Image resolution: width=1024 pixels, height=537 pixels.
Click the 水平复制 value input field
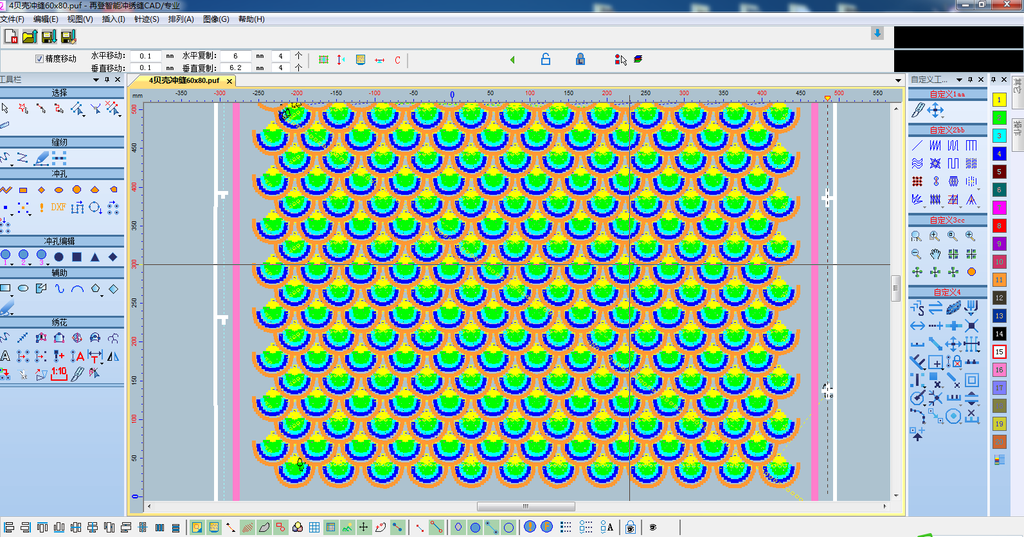click(236, 56)
